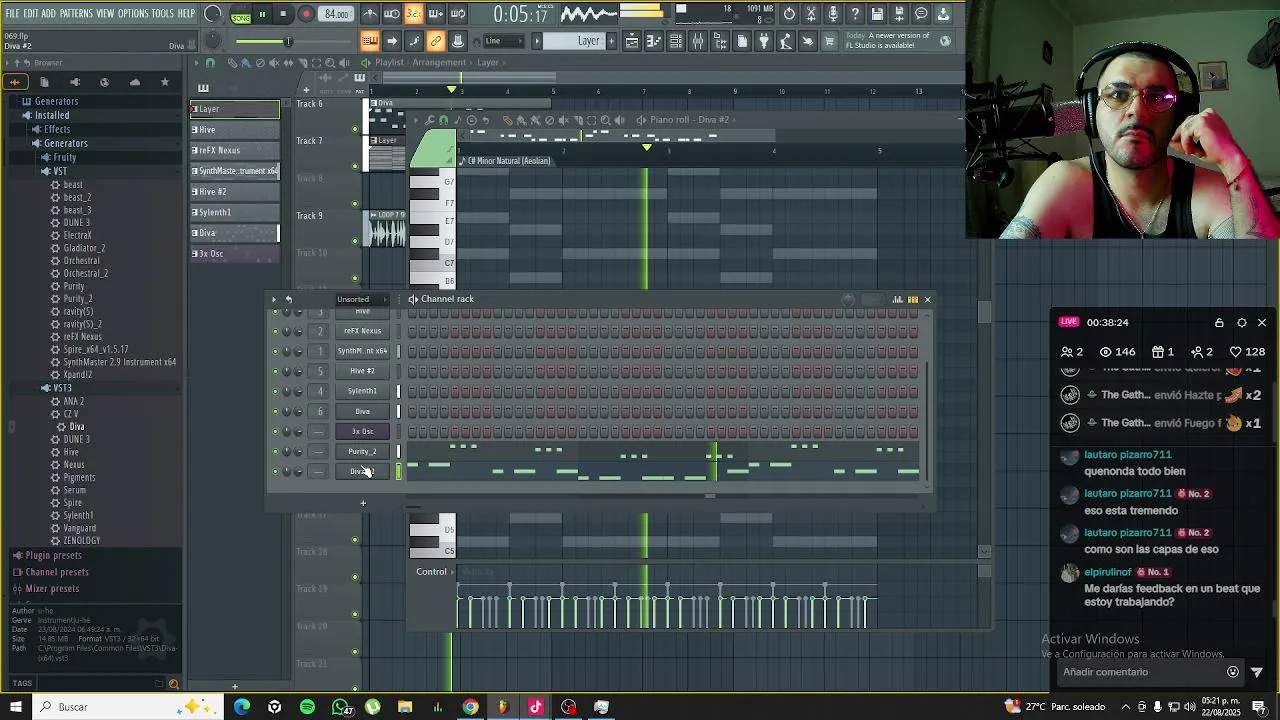
Task: Click the undo history icon
Action: pyautogui.click(x=789, y=14)
